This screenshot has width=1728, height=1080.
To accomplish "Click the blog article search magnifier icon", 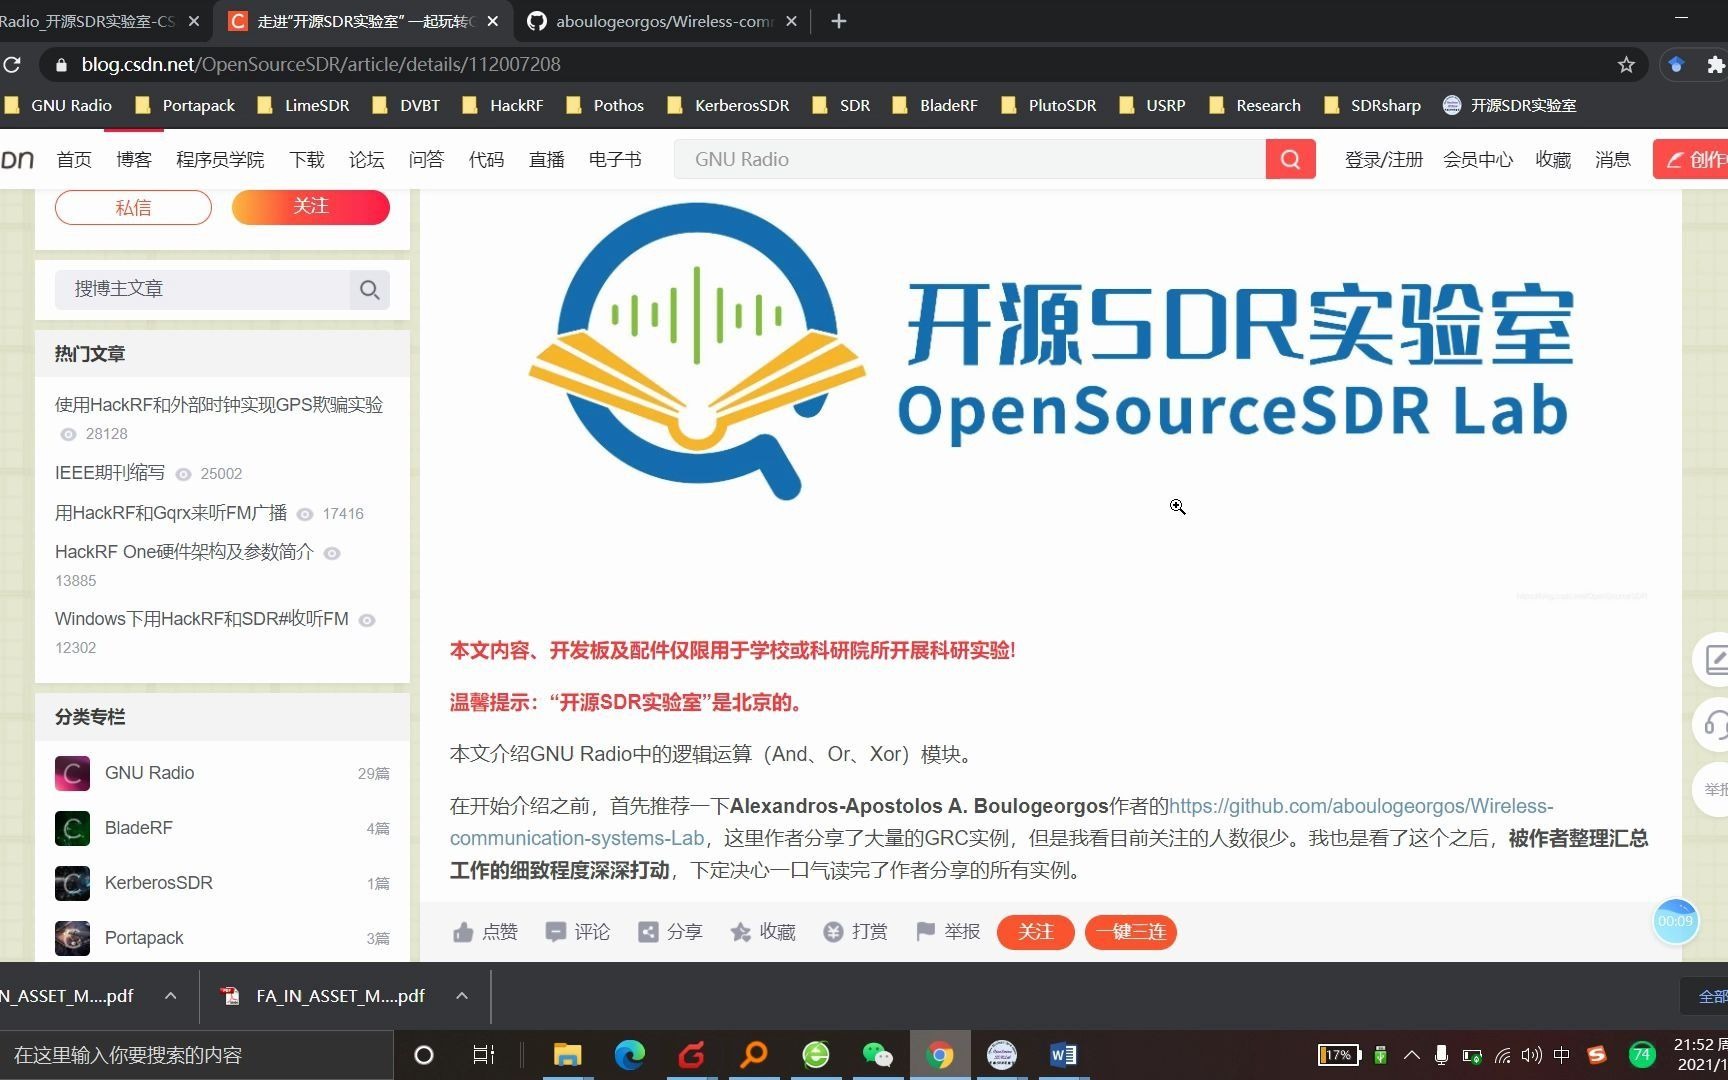I will coord(370,289).
